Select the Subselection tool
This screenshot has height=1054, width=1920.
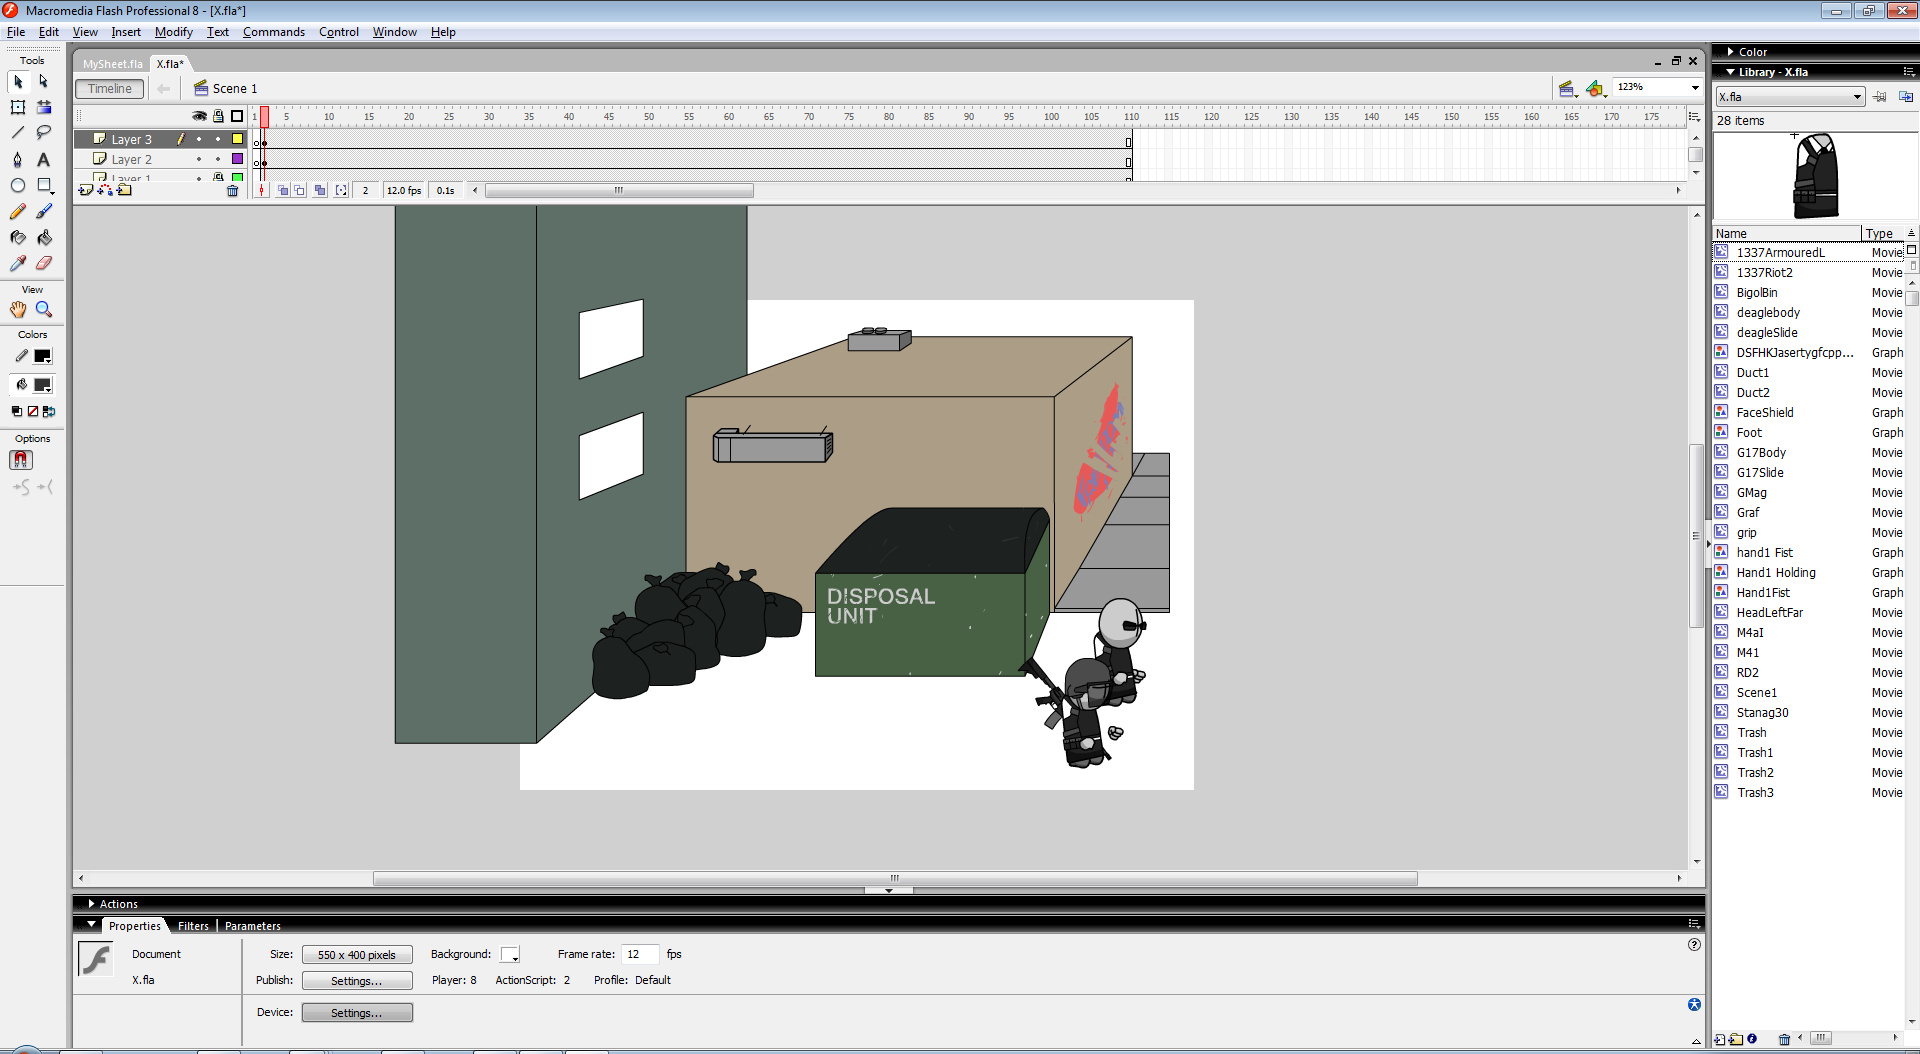click(44, 82)
